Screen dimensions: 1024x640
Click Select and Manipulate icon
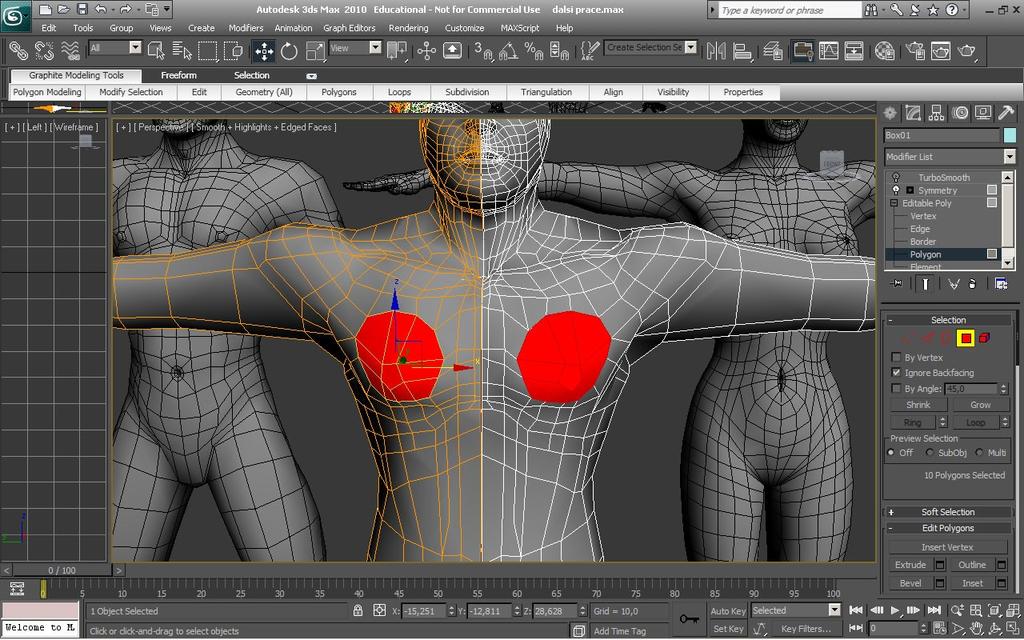426,51
